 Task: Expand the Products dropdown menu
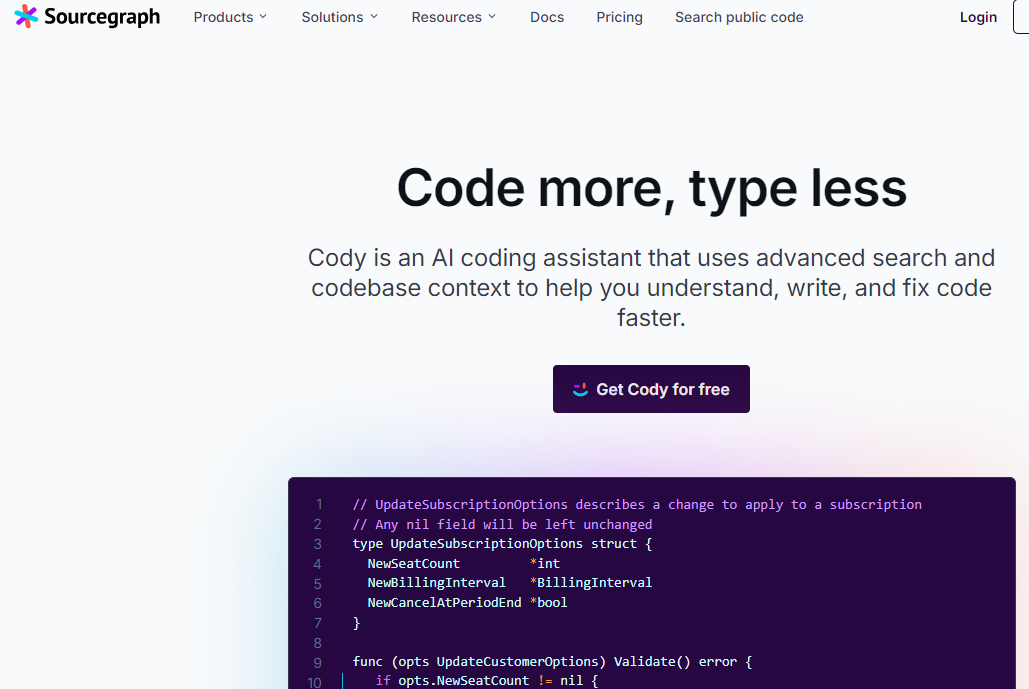coord(230,17)
